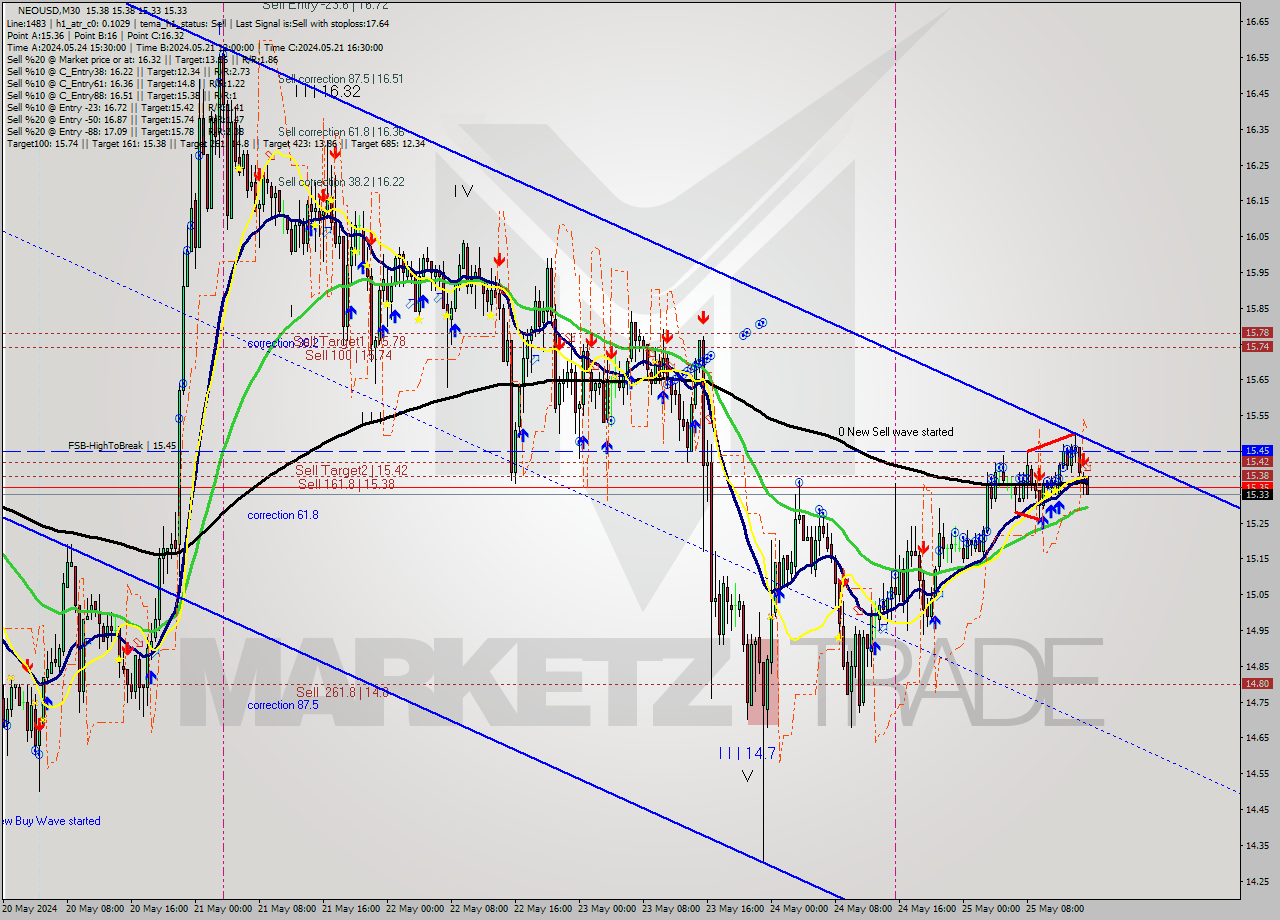Select the 'Target100: 15.74' value
The width and height of the screenshot is (1280, 920).
(38, 143)
